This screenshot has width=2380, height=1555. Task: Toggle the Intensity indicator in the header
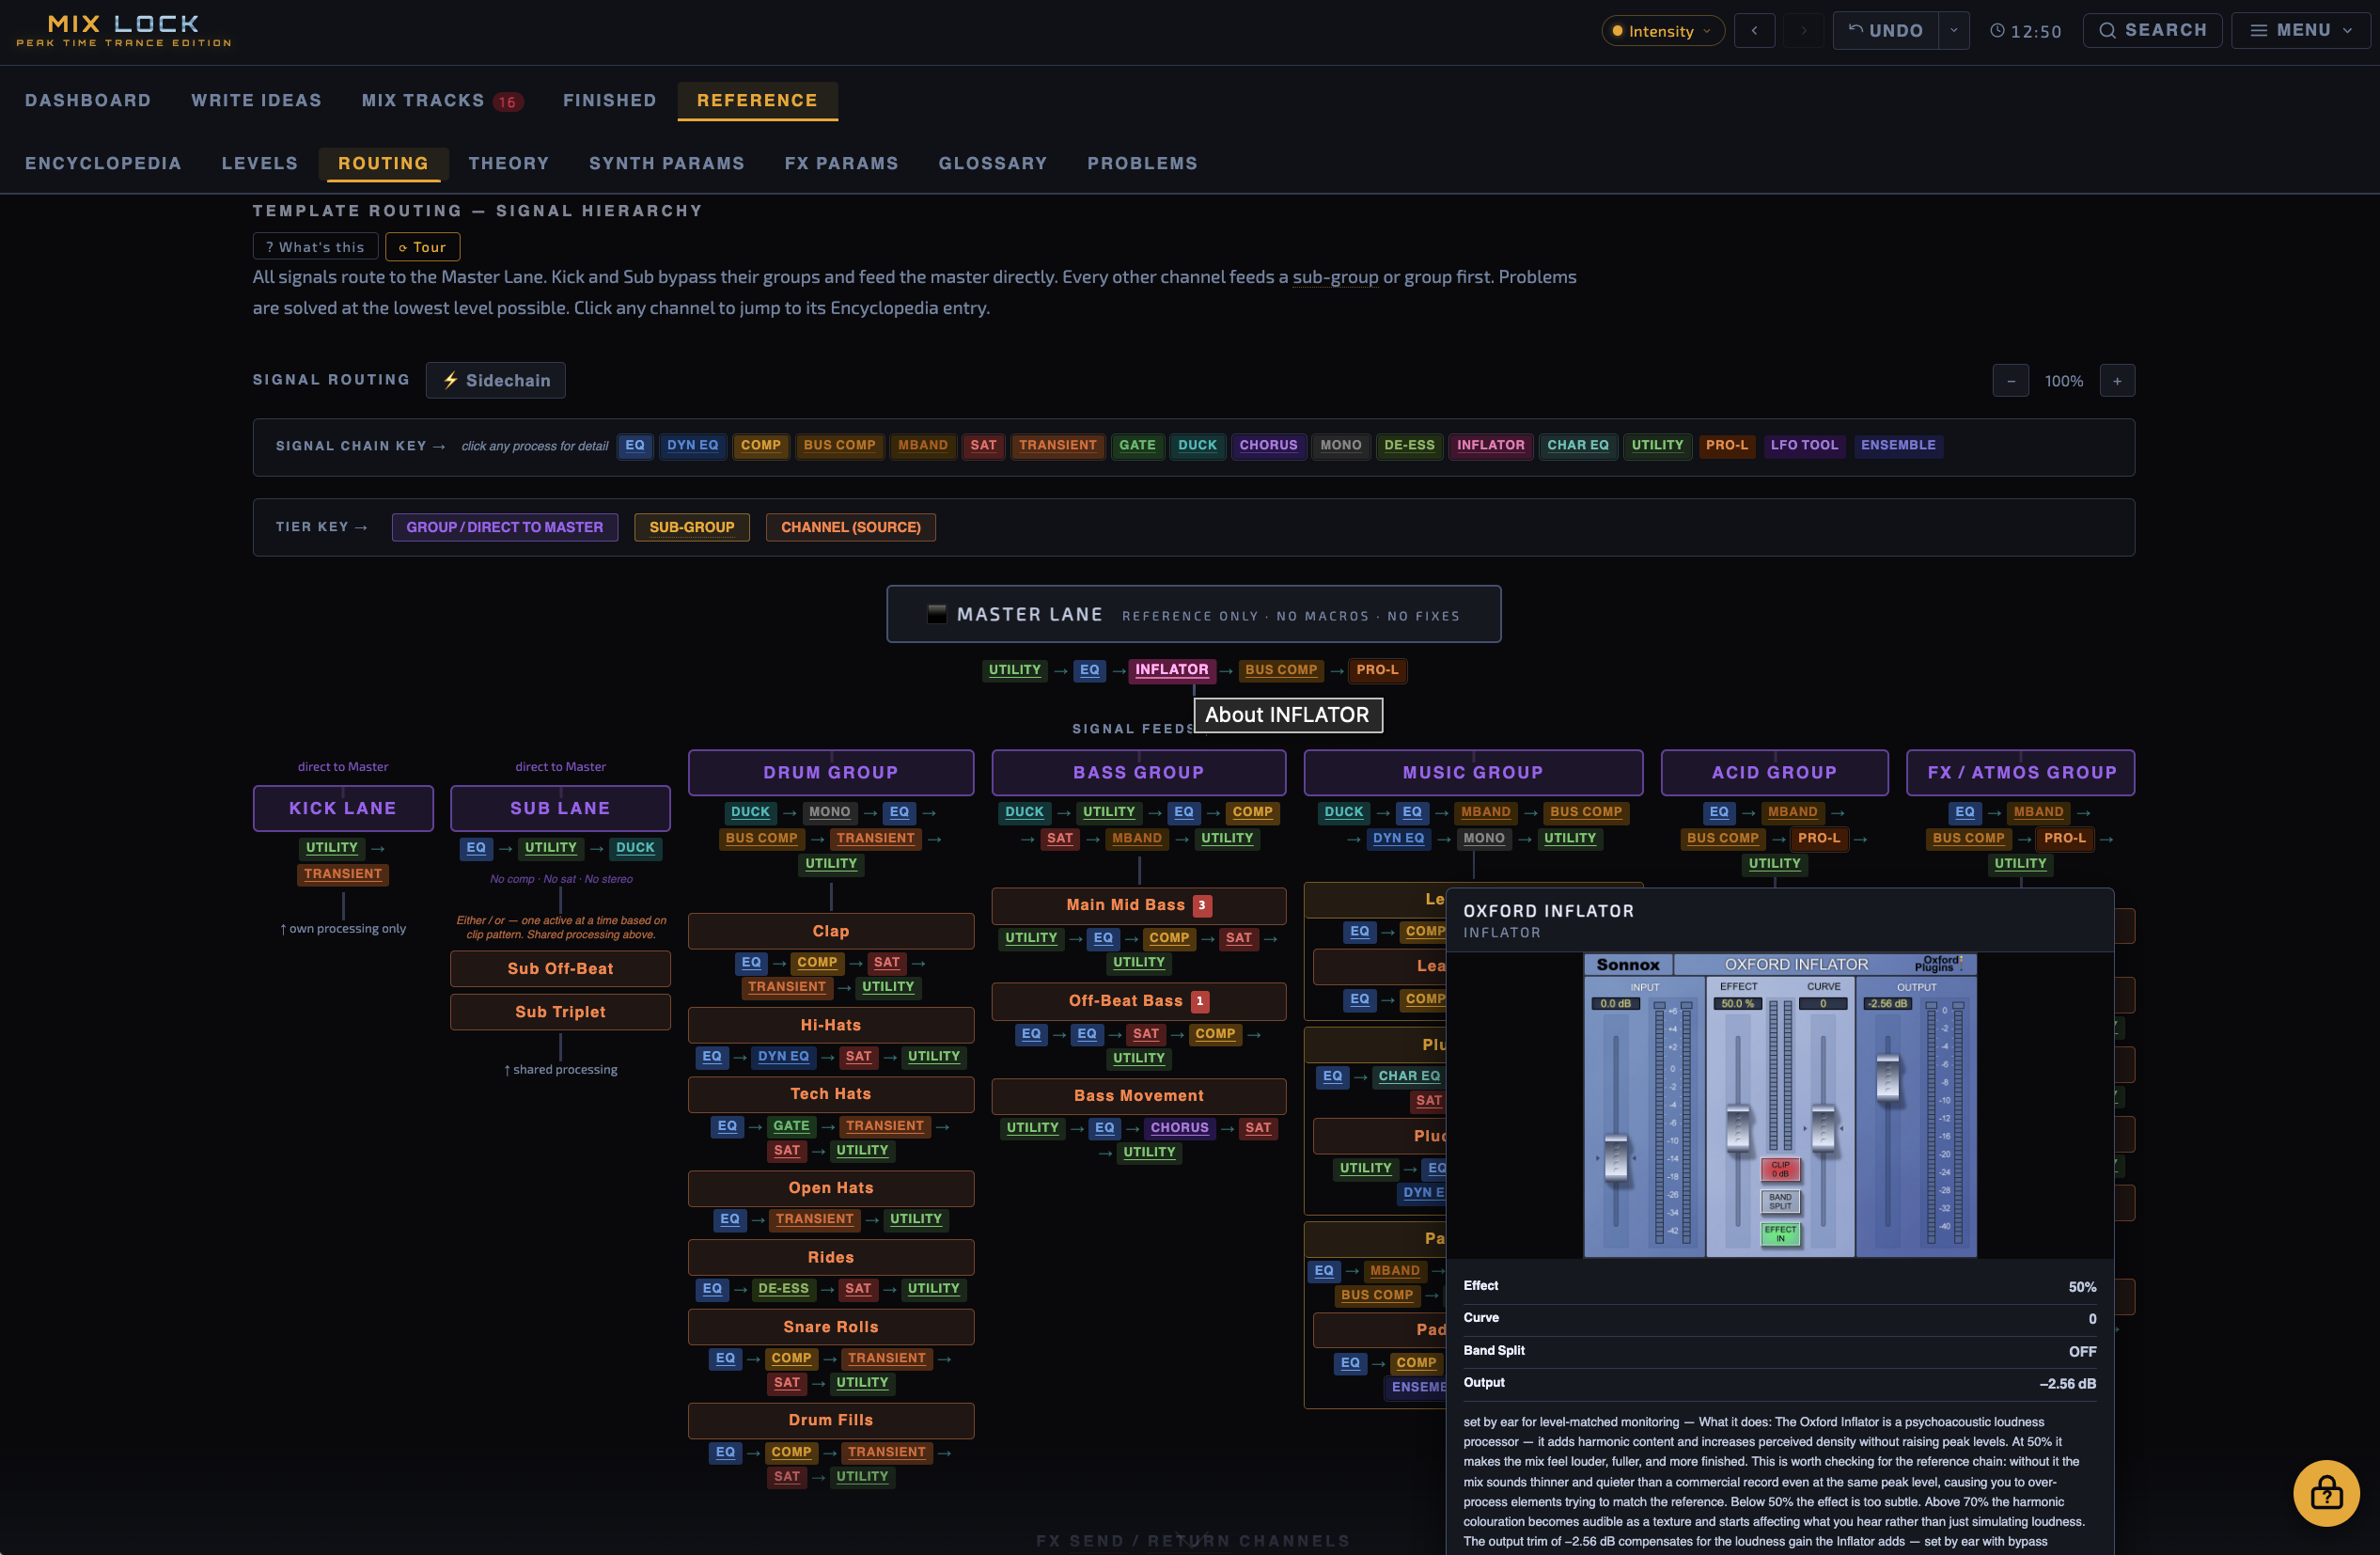point(1655,30)
